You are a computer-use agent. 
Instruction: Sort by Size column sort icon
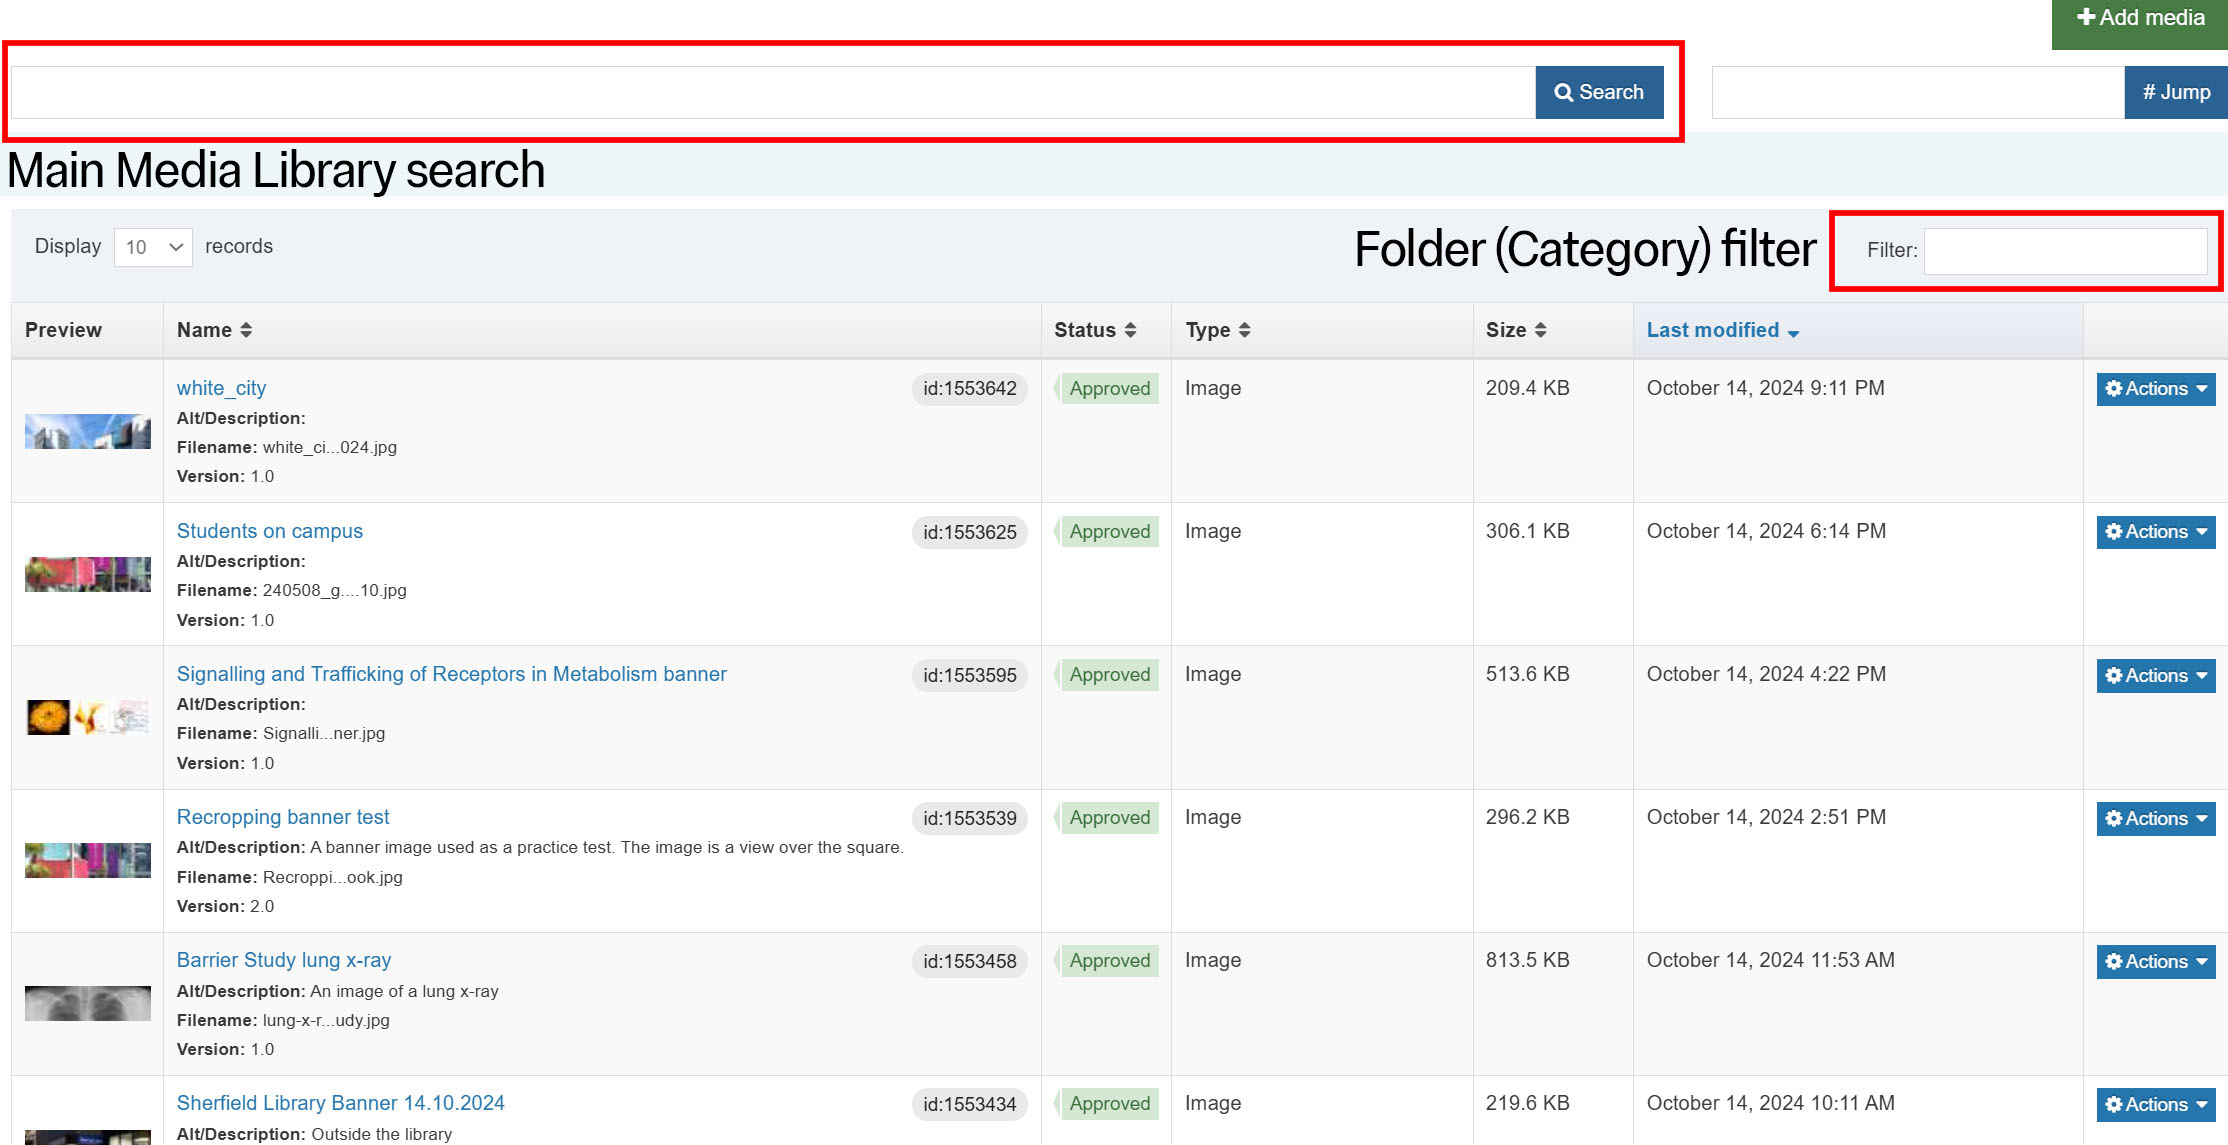click(1540, 330)
